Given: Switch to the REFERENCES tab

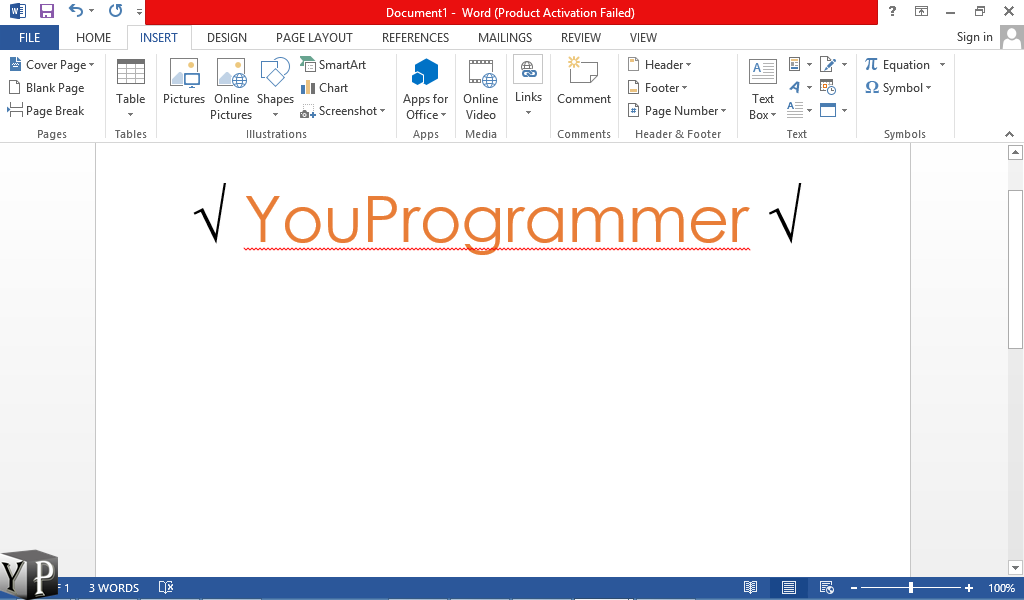Looking at the screenshot, I should 415,38.
